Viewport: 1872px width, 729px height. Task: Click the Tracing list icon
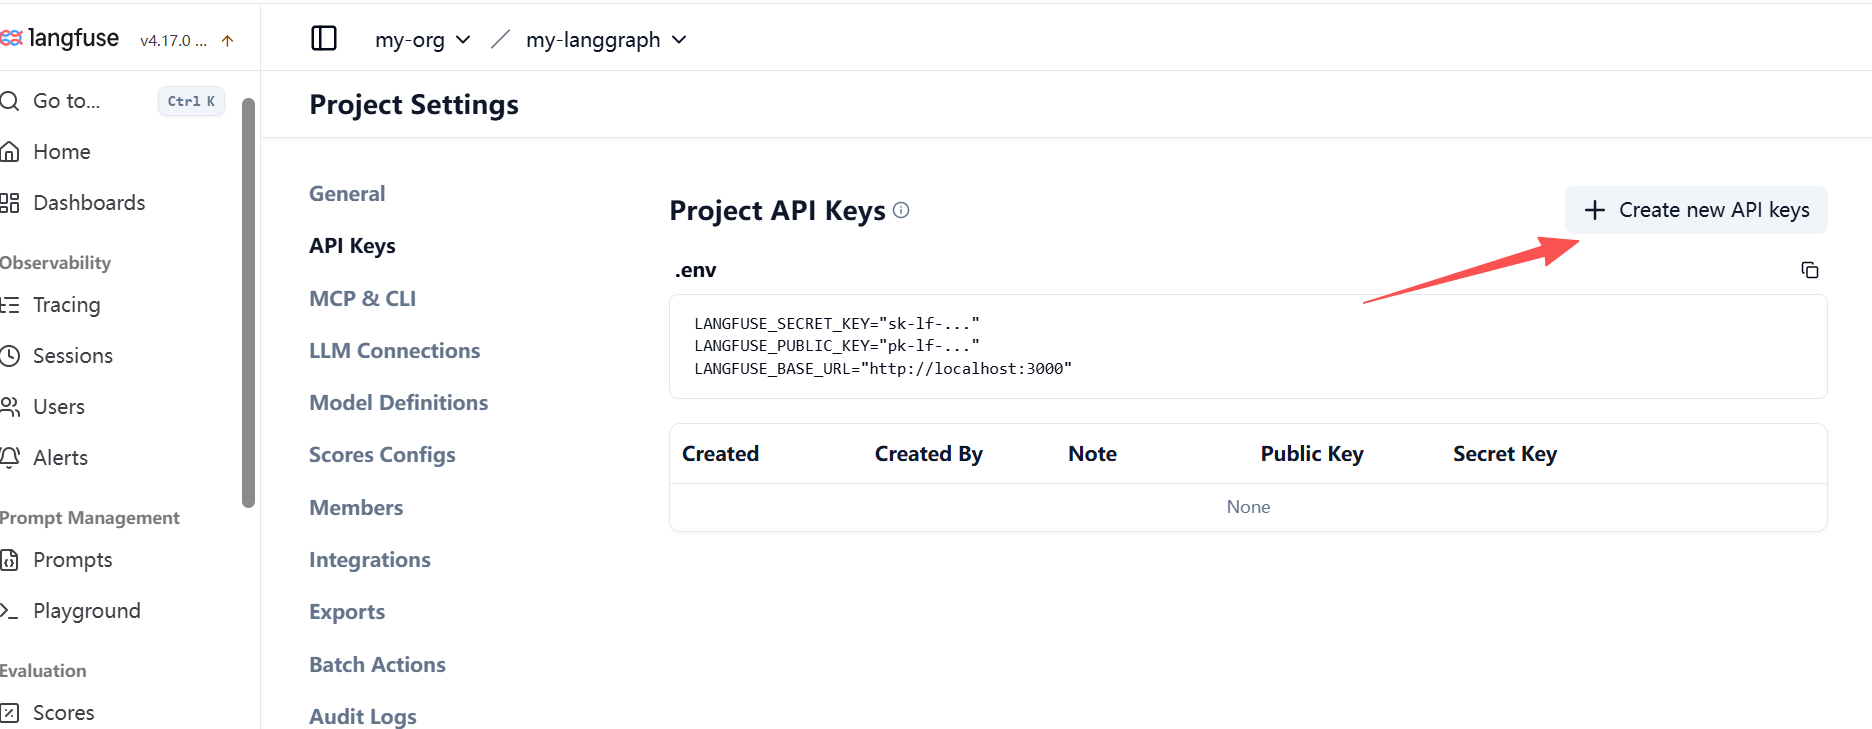10,305
